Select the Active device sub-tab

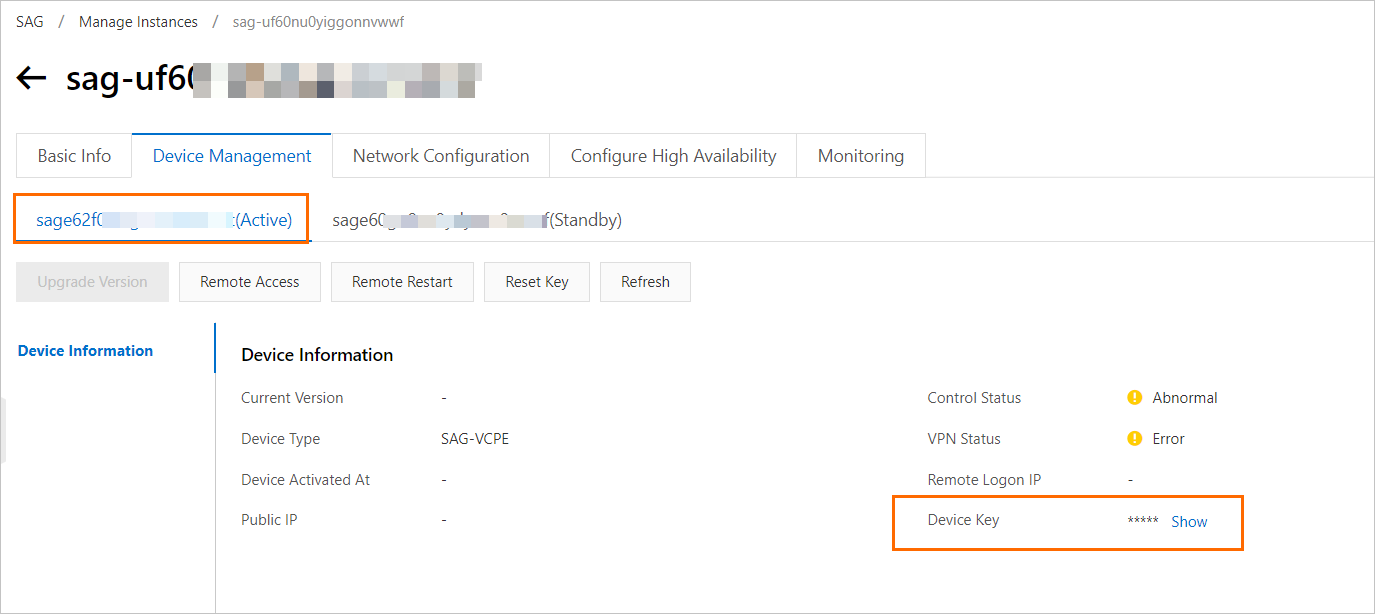tap(164, 220)
